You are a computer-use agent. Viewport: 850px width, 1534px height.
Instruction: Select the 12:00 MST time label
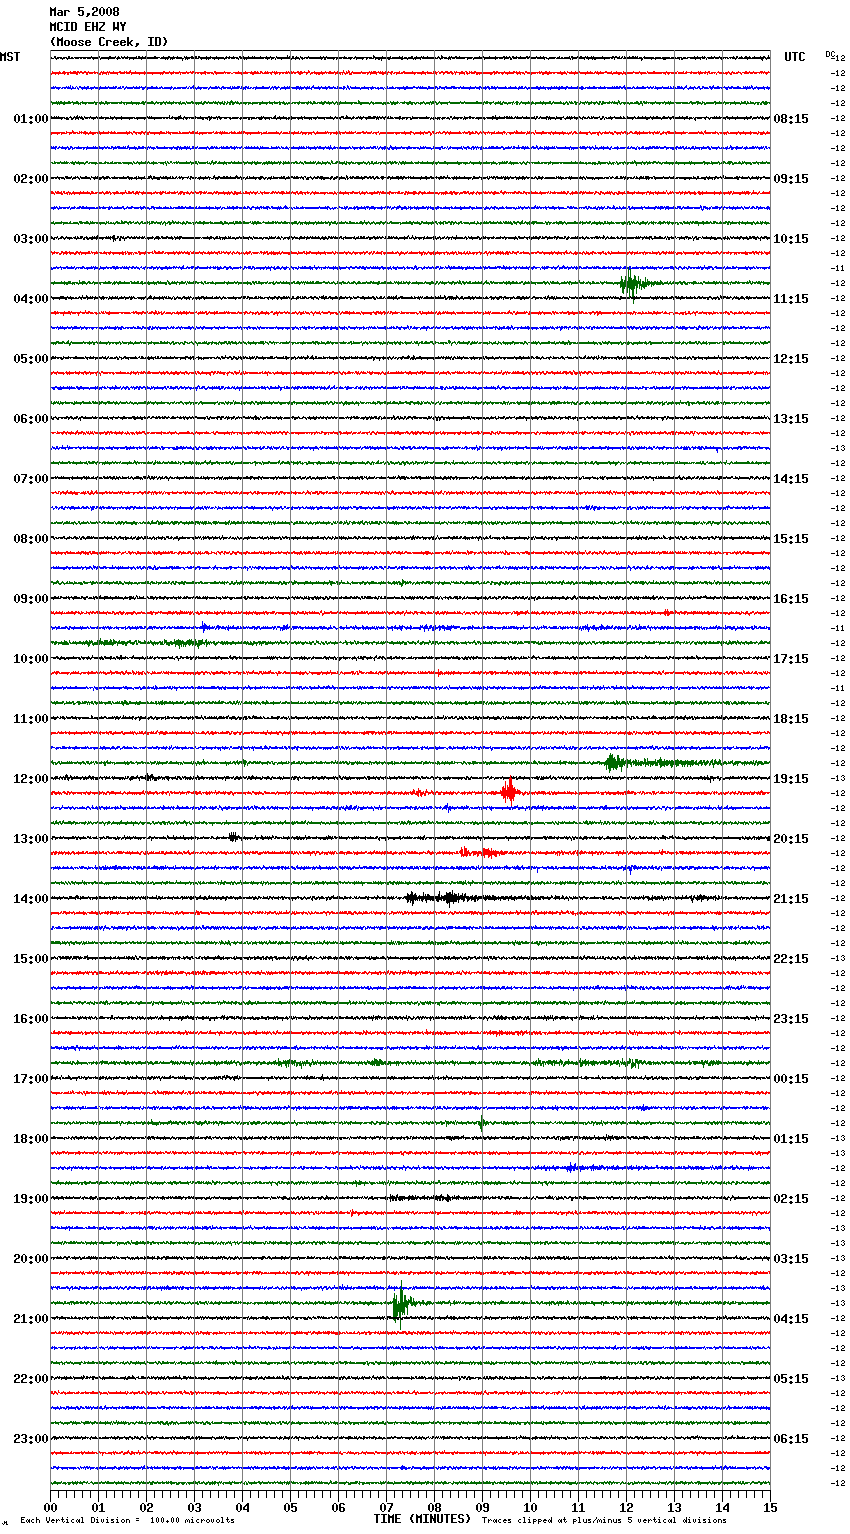click(x=31, y=779)
